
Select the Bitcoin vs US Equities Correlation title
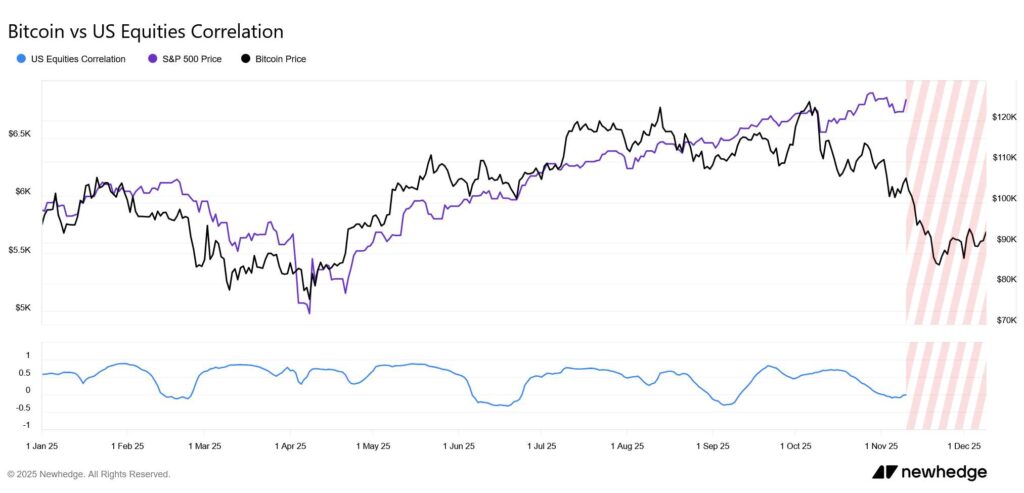[145, 32]
